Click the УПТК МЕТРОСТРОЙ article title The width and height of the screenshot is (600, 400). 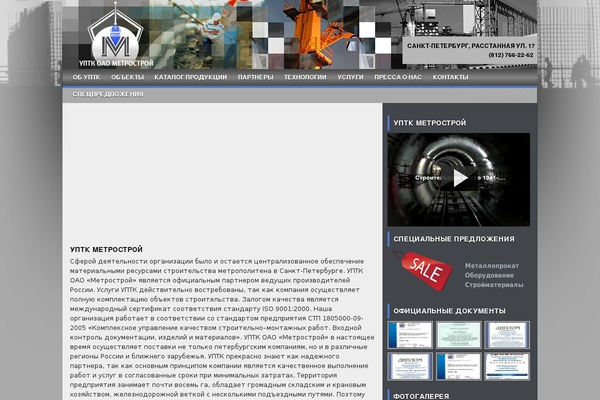click(106, 250)
